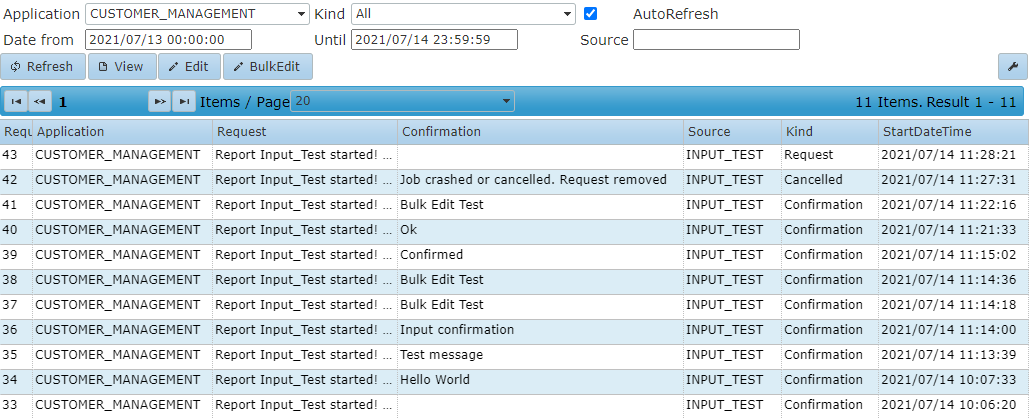Select the row with Cancelled kind
The width and height of the screenshot is (1029, 419).
(514, 180)
